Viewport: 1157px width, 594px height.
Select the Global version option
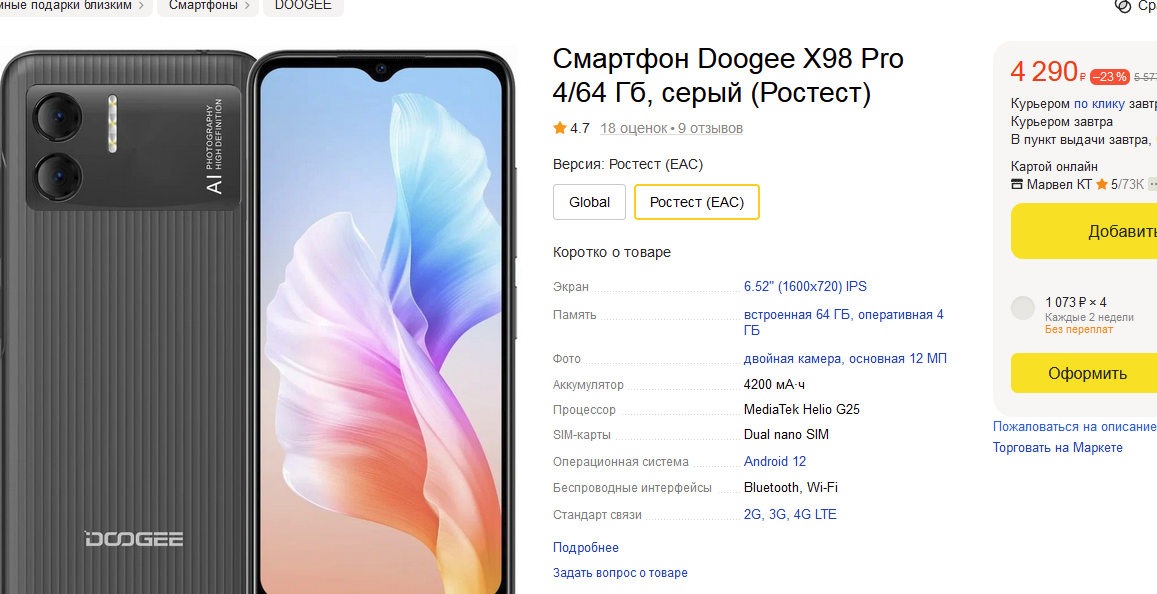coord(590,202)
